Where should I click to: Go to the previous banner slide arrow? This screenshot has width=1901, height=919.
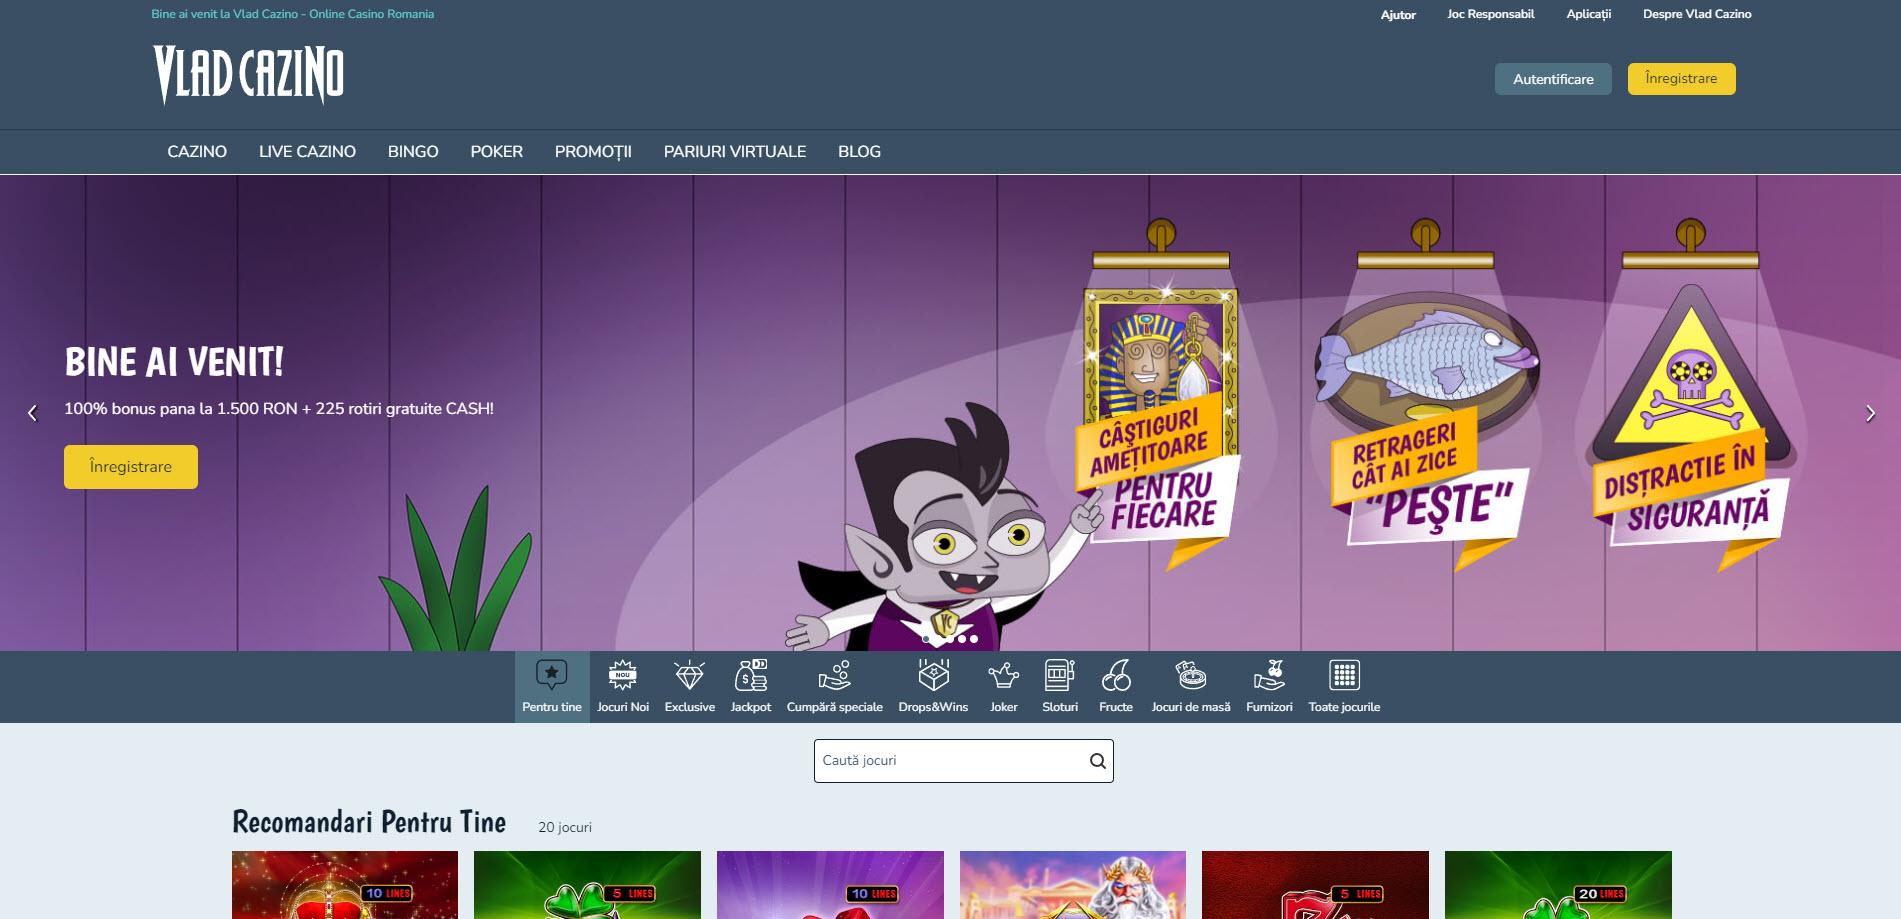[x=32, y=413]
